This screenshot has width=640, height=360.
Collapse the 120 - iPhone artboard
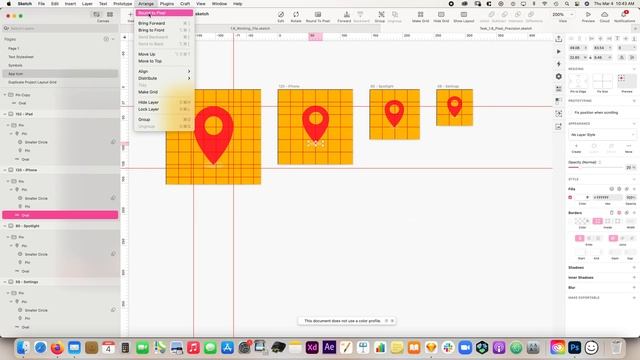click(5, 170)
